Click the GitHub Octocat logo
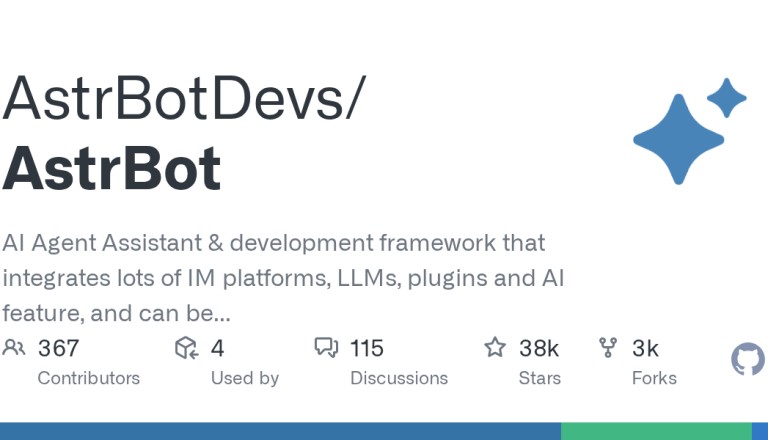Screen dimensions: 768x440 pyautogui.click(x=748, y=359)
